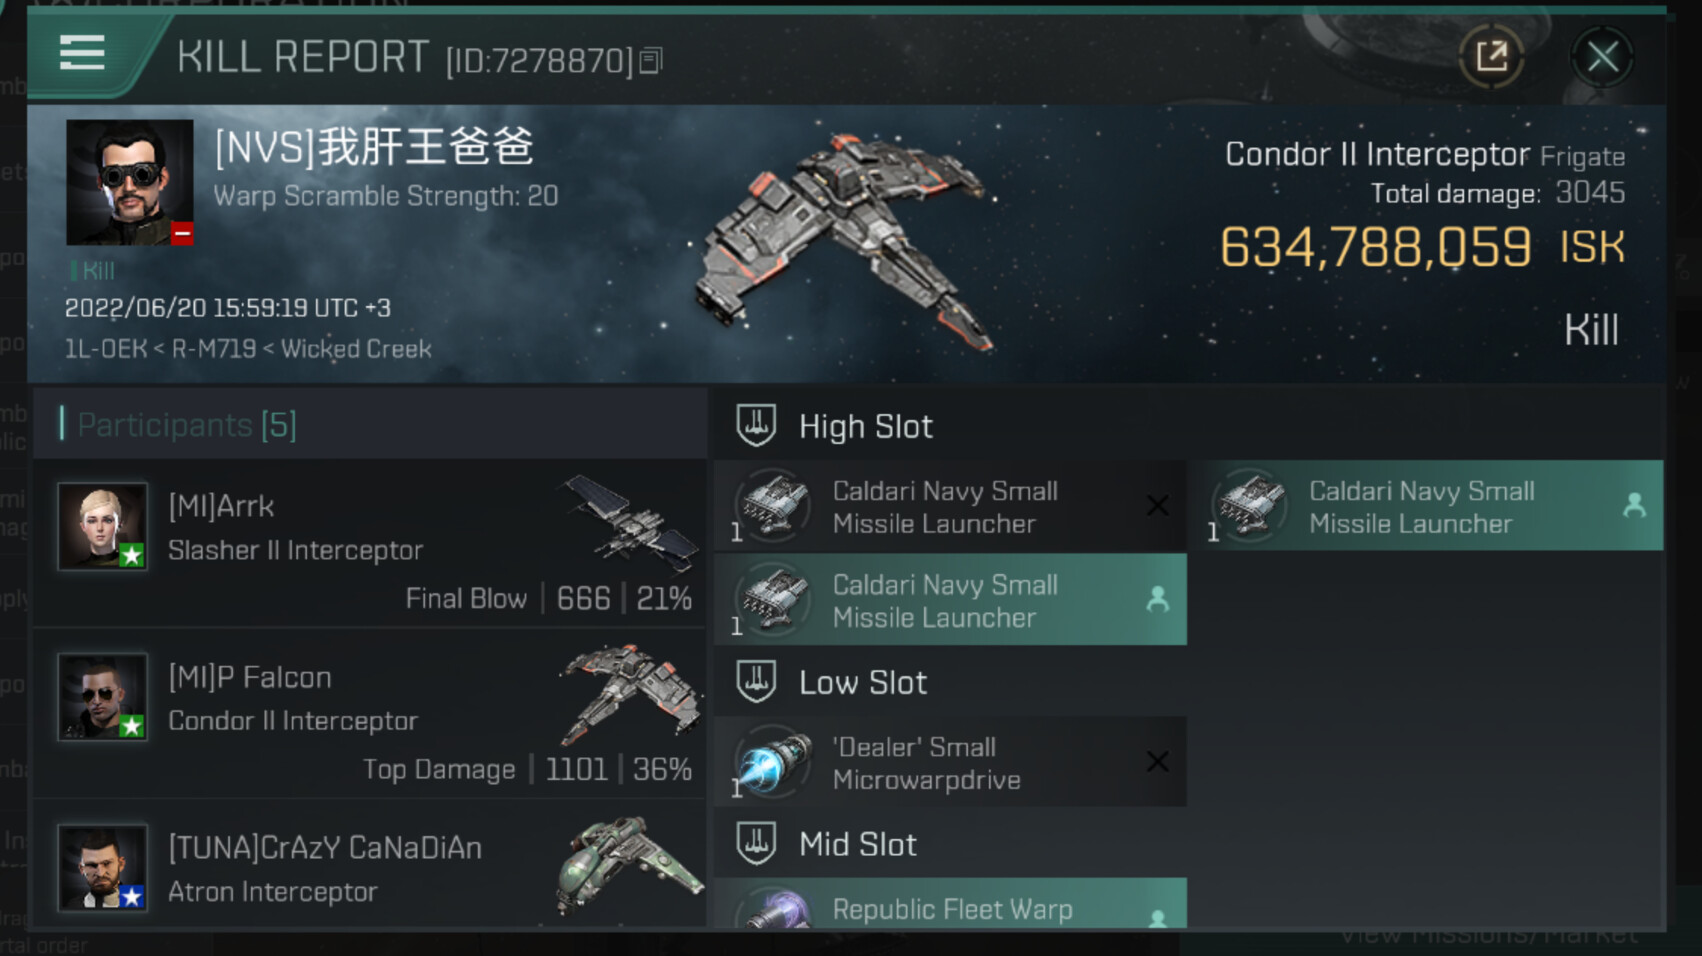Viewport: 1702px width, 956px height.
Task: Copy the kill report ID icon
Action: click(x=651, y=61)
